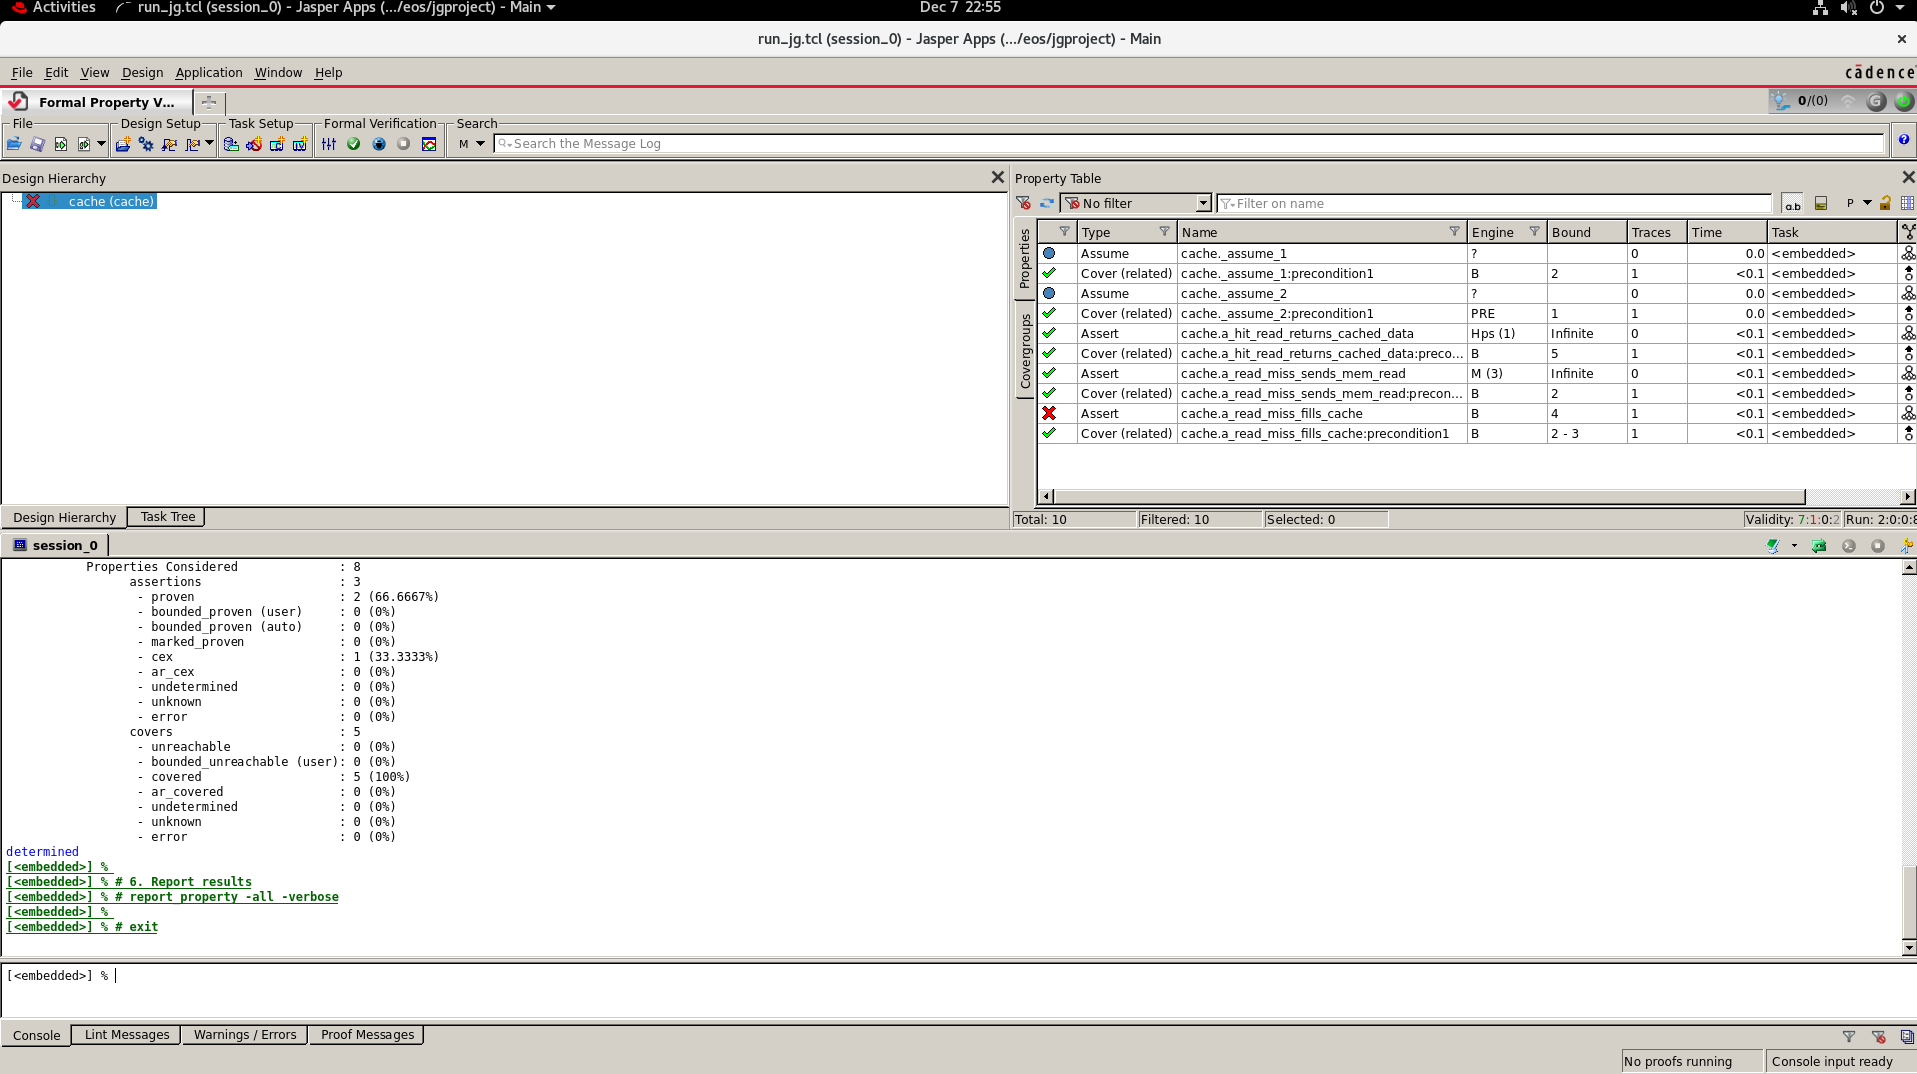Toggle the status column filter funnel
This screenshot has height=1074, width=1917.
pos(1064,232)
